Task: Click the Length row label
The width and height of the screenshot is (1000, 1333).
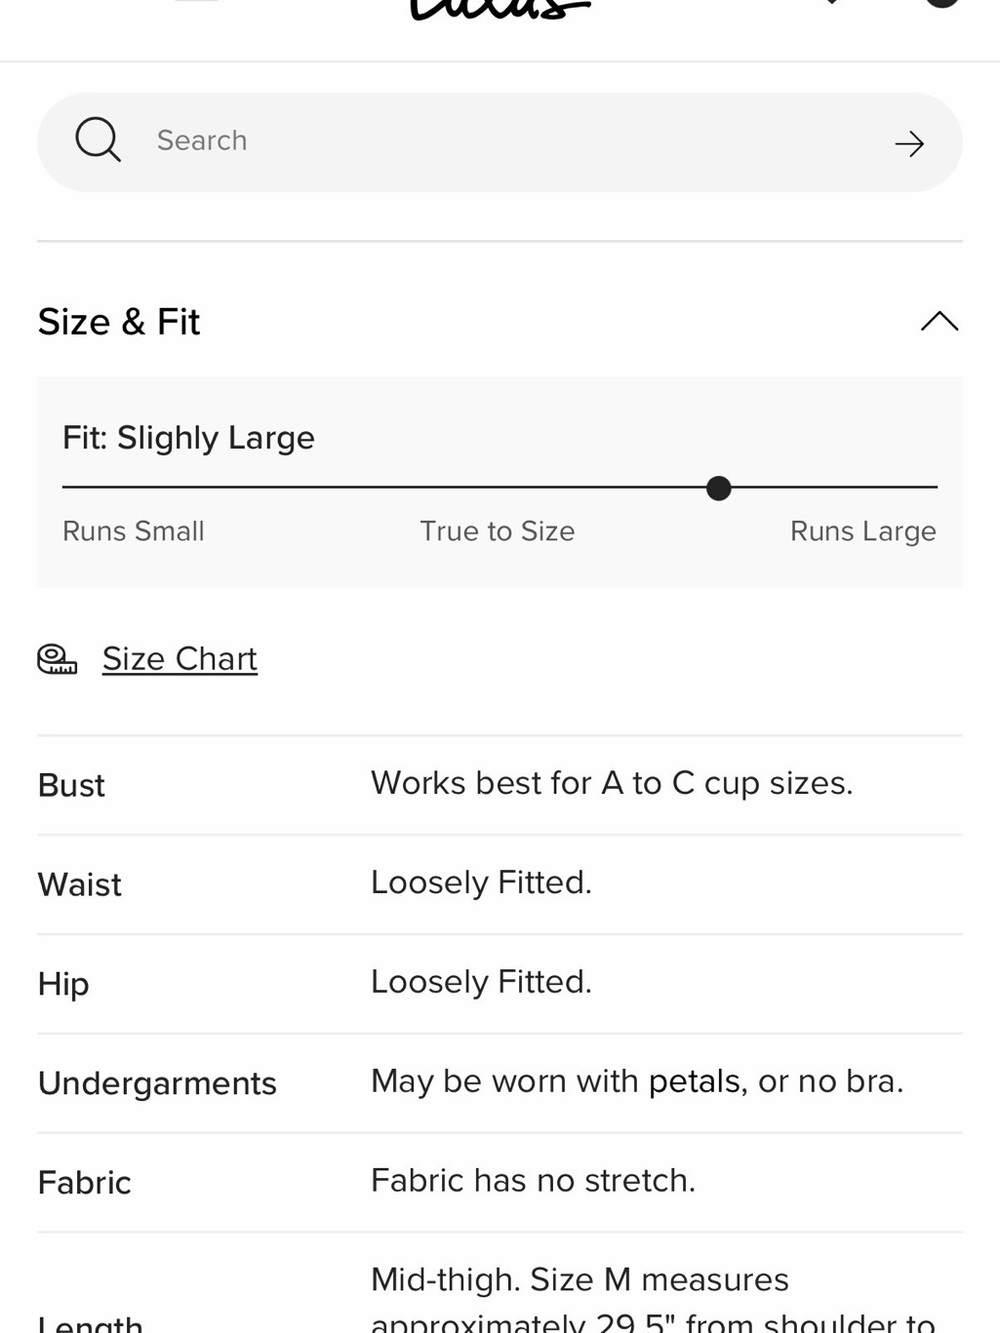Action: click(x=90, y=1323)
